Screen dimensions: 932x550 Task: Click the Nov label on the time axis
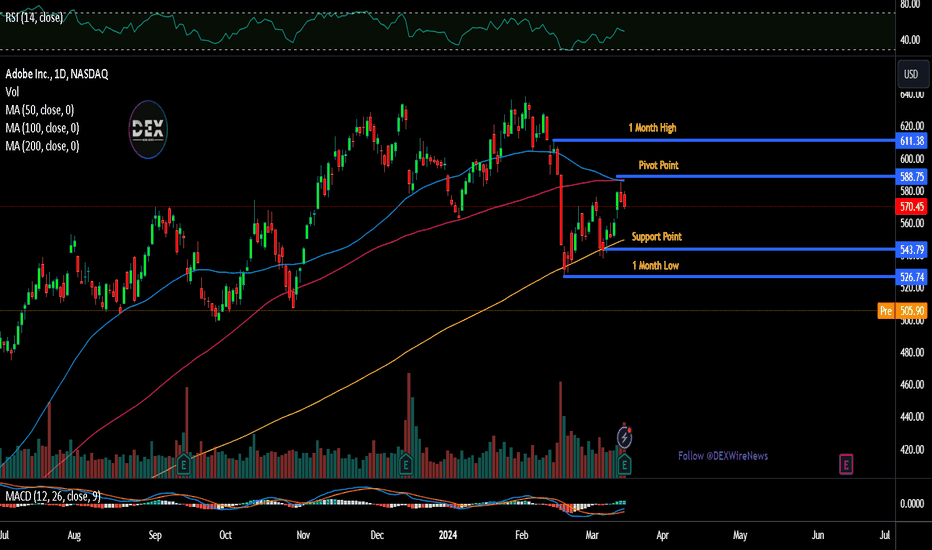tap(303, 535)
